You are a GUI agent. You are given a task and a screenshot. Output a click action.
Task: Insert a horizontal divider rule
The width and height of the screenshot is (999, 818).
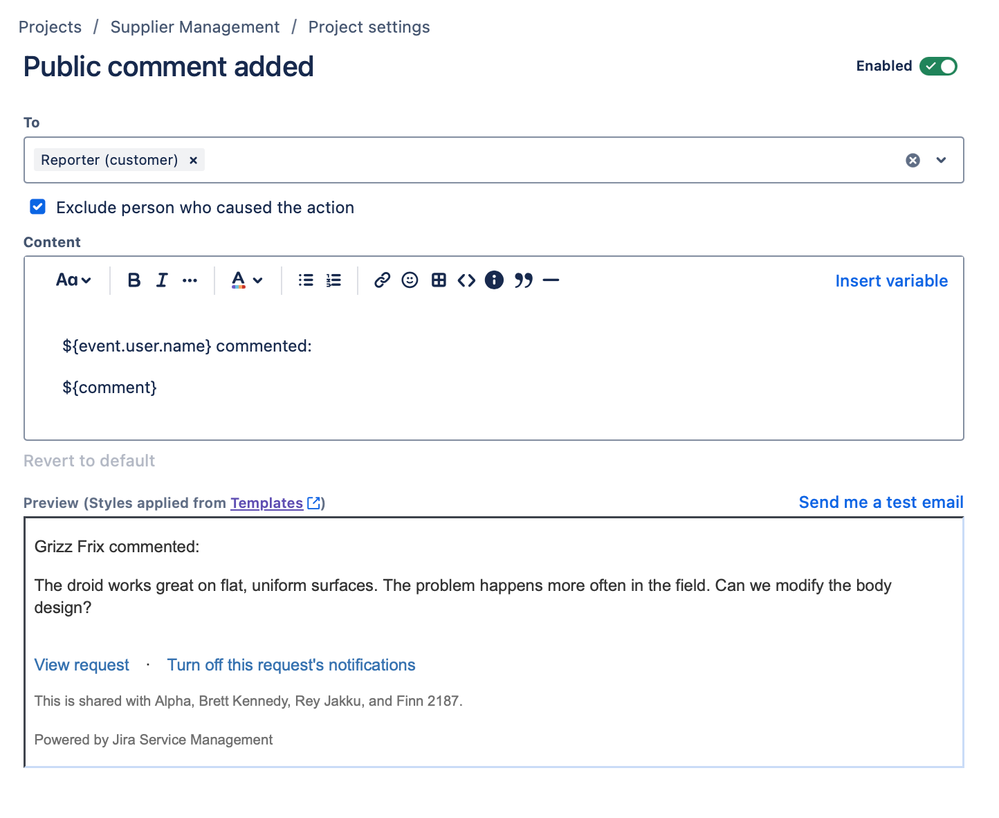[x=551, y=280]
